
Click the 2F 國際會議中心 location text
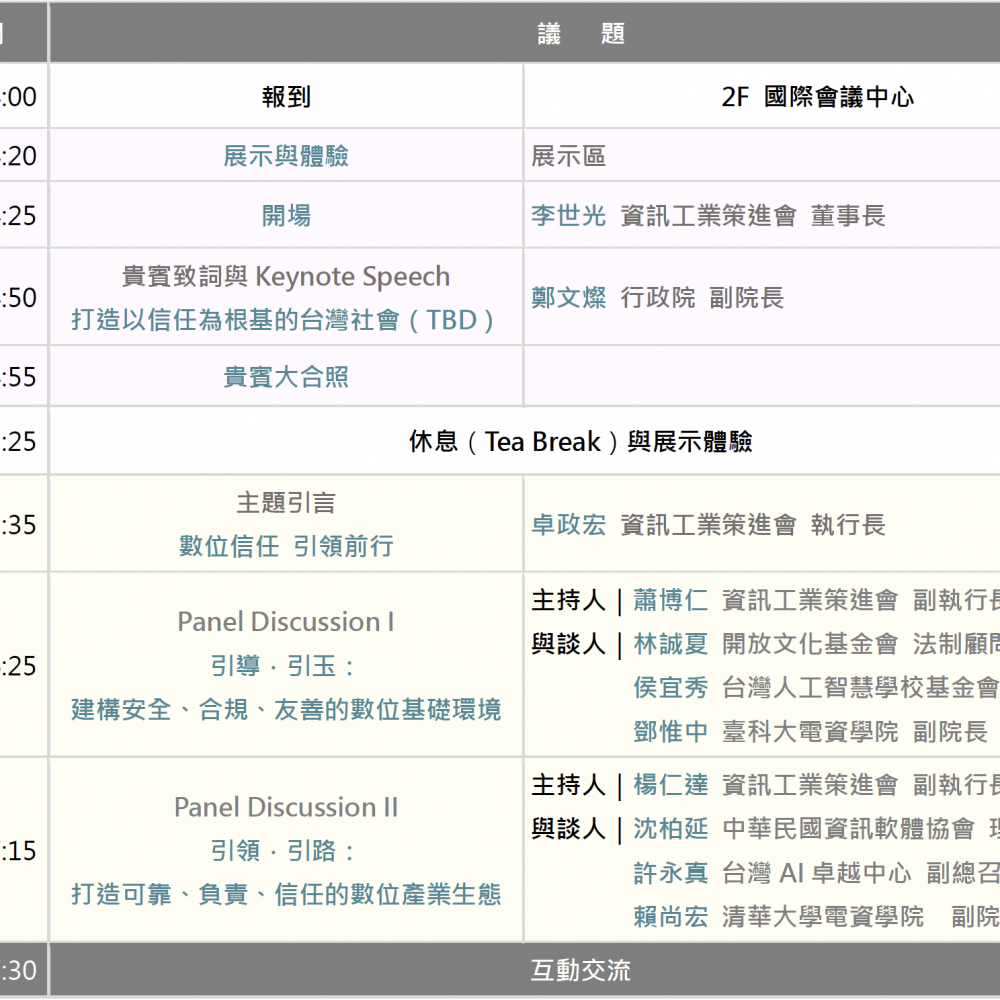tap(817, 97)
